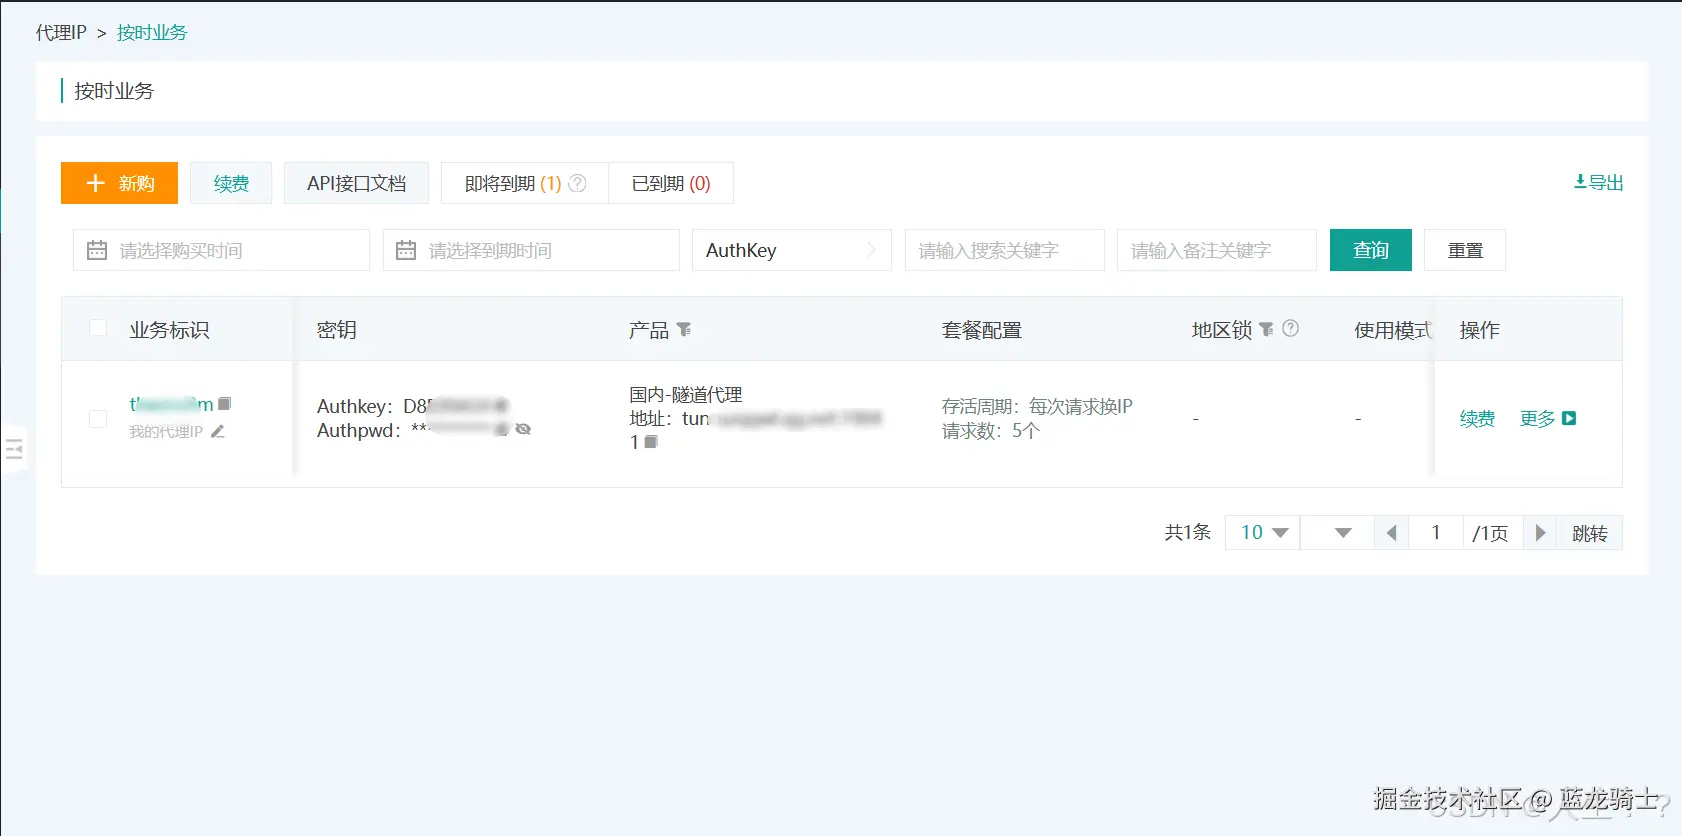1682x836 pixels.
Task: Click the 业务标识 column header
Action: tap(169, 330)
